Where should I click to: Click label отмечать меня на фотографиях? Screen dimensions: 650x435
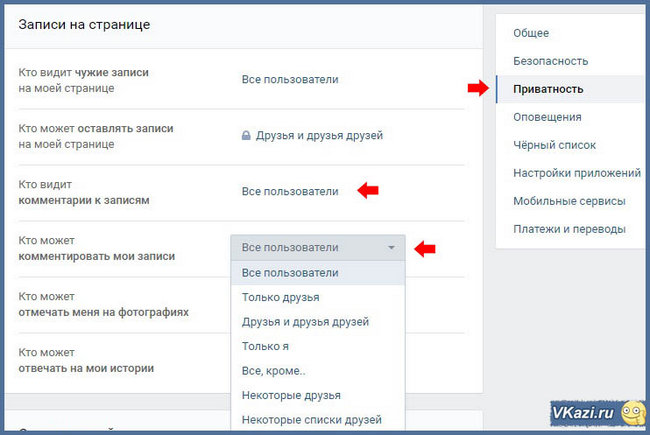103,312
